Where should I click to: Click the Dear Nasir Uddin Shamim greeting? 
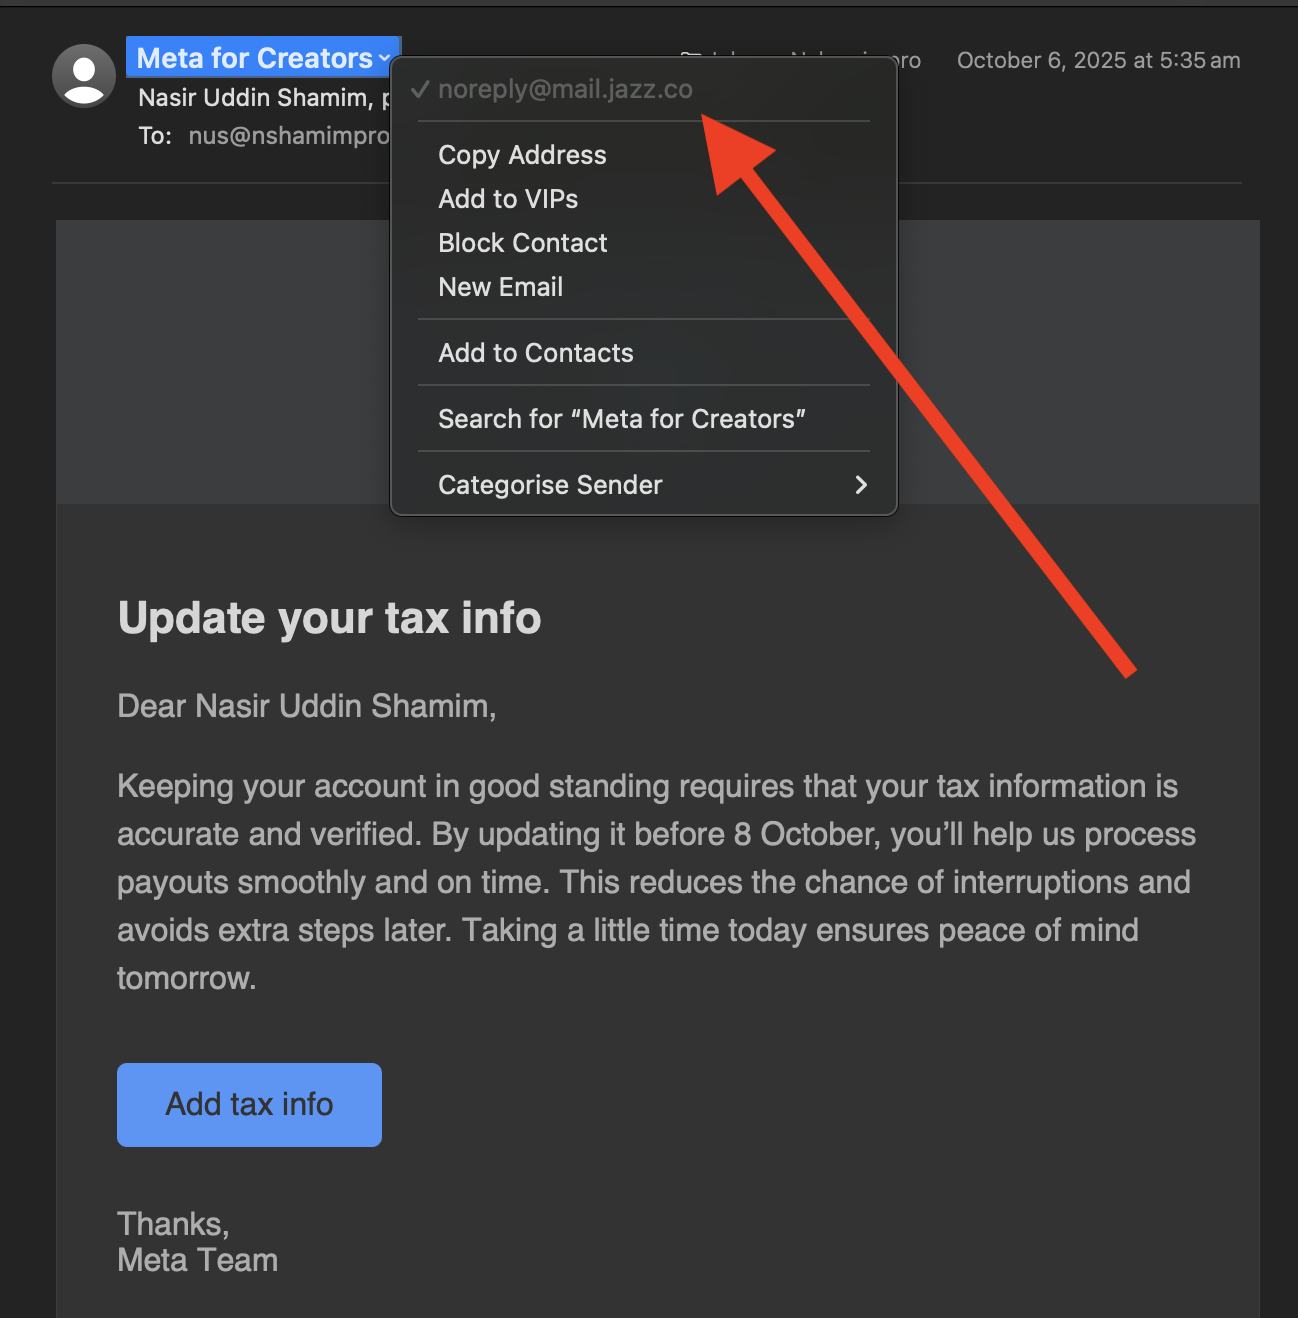pos(307,706)
